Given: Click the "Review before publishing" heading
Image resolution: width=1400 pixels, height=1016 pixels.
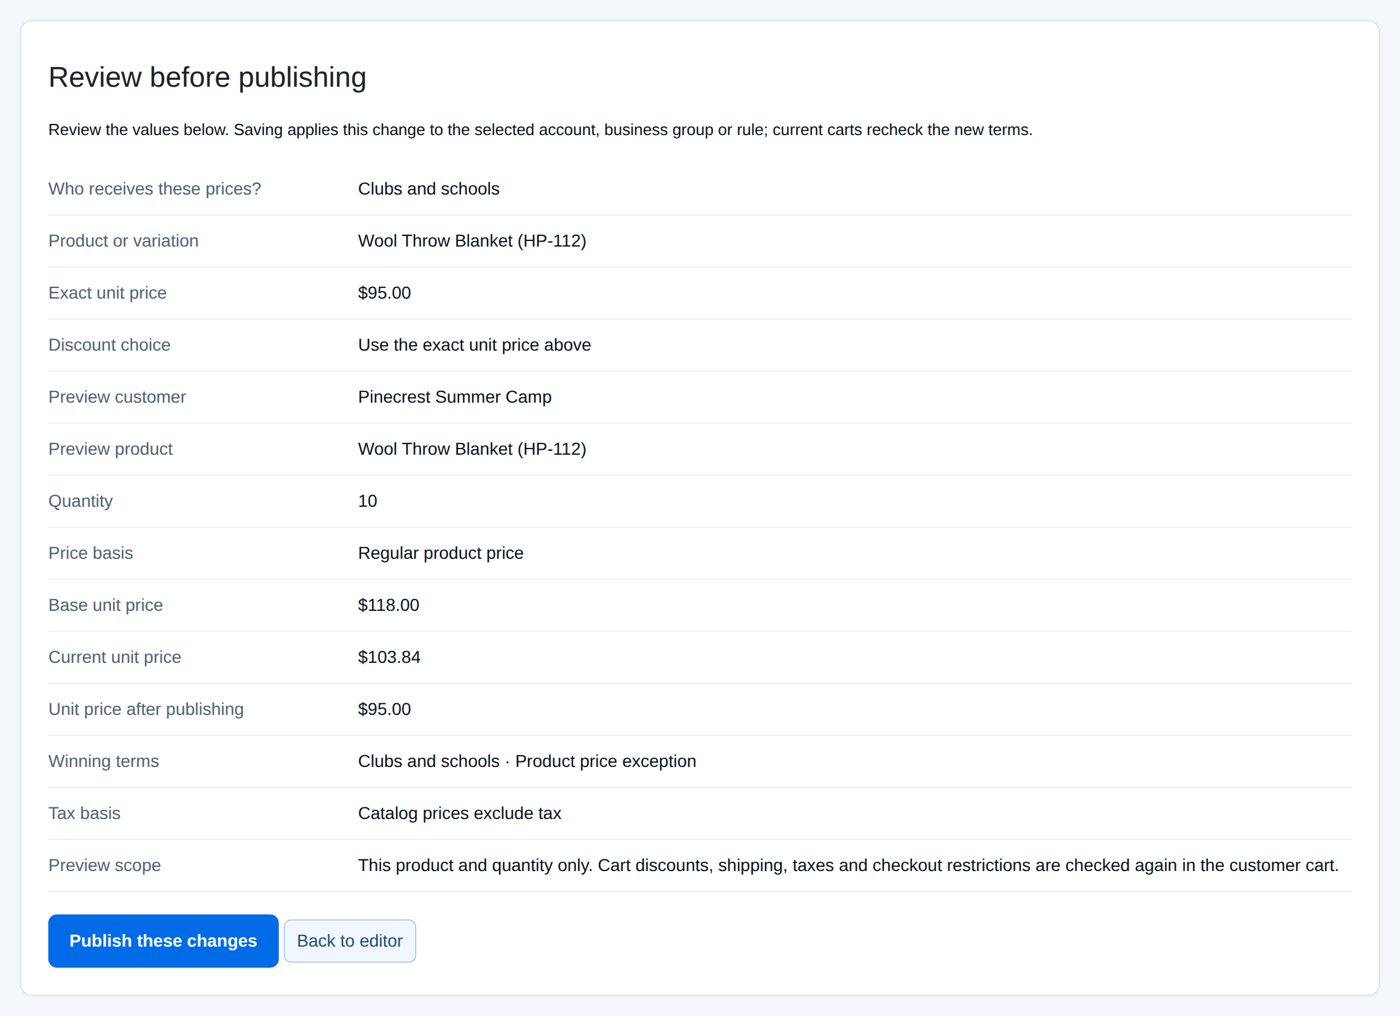Looking at the screenshot, I should click(207, 77).
